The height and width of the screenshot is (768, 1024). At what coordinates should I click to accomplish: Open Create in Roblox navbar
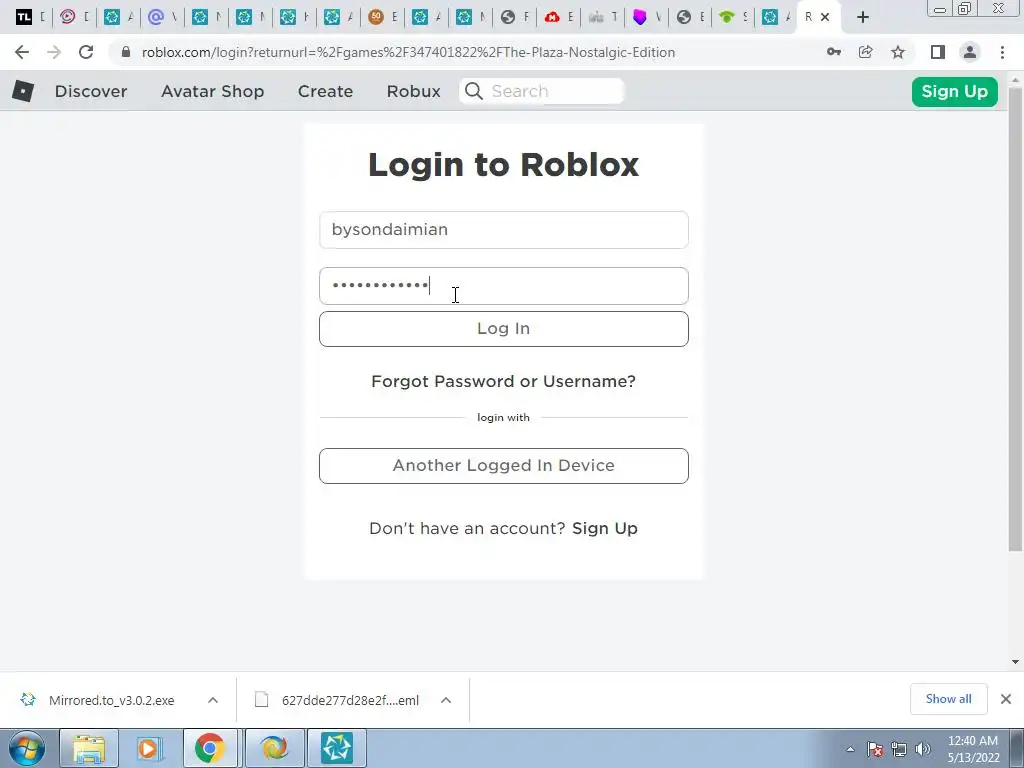click(325, 91)
